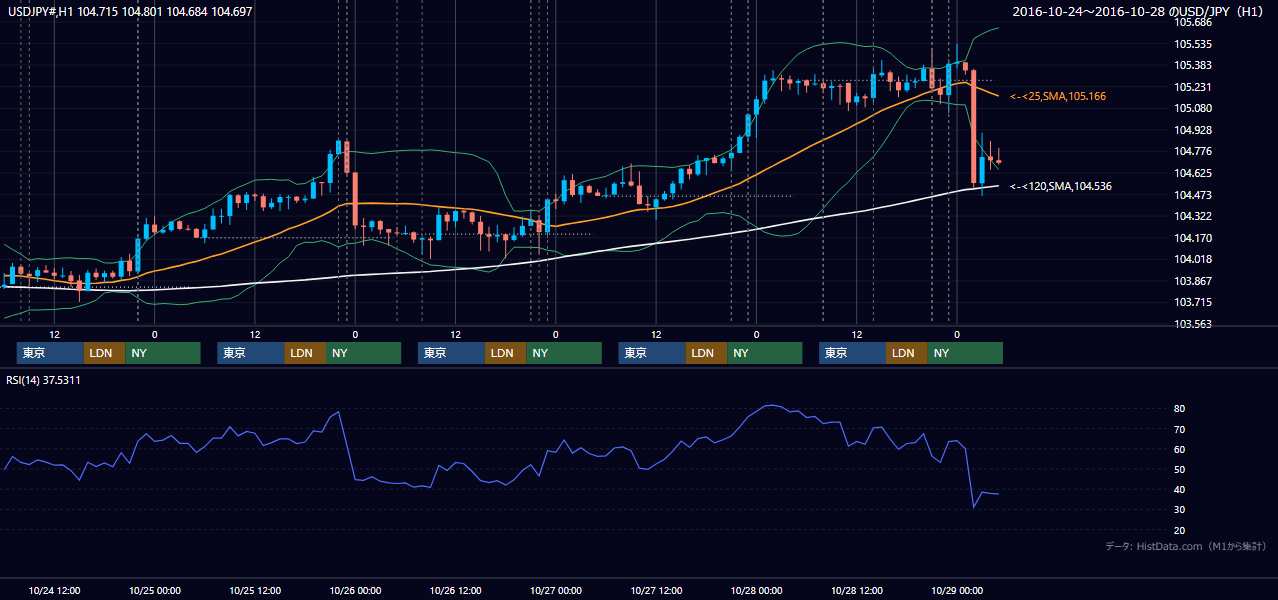Click the 東京 session block for 10/25
This screenshot has height=600, width=1278.
tap(251, 353)
